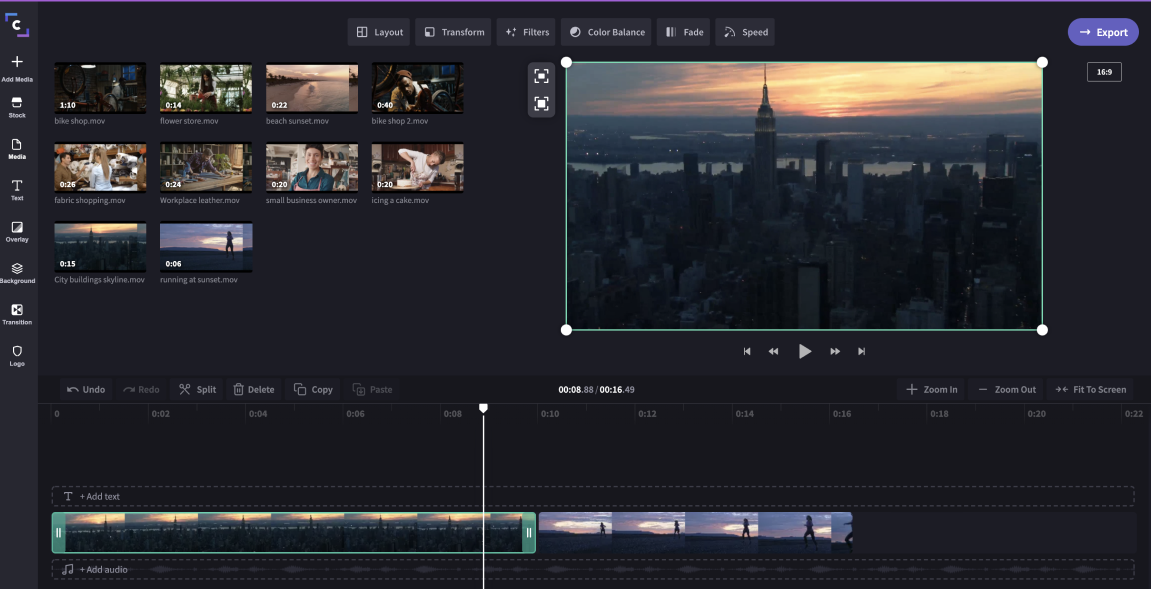This screenshot has width=1151, height=589.
Task: Open the Add Media panel
Action: pyautogui.click(x=17, y=67)
